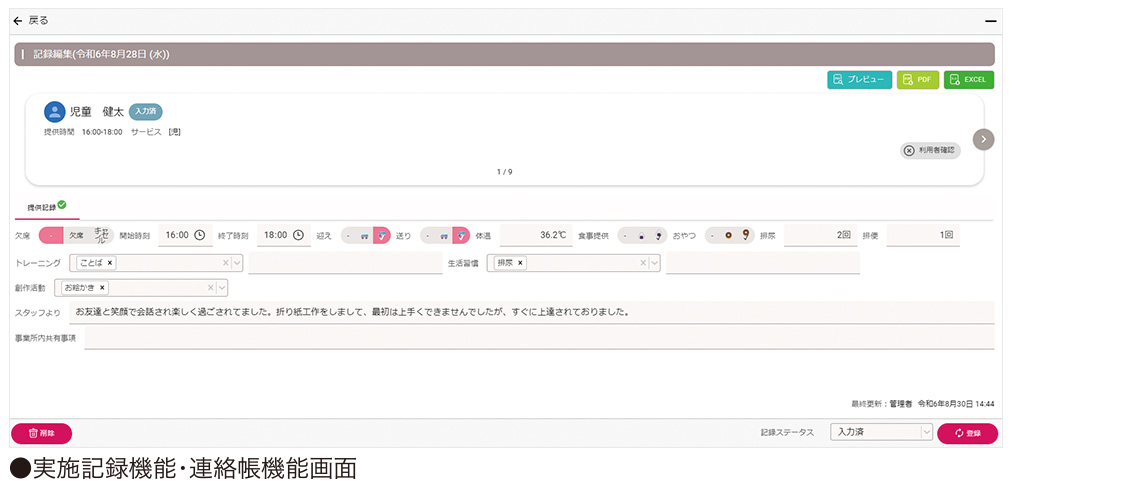Expand the 創作活動 dropdown arrow
The height and width of the screenshot is (481, 1121).
point(222,287)
